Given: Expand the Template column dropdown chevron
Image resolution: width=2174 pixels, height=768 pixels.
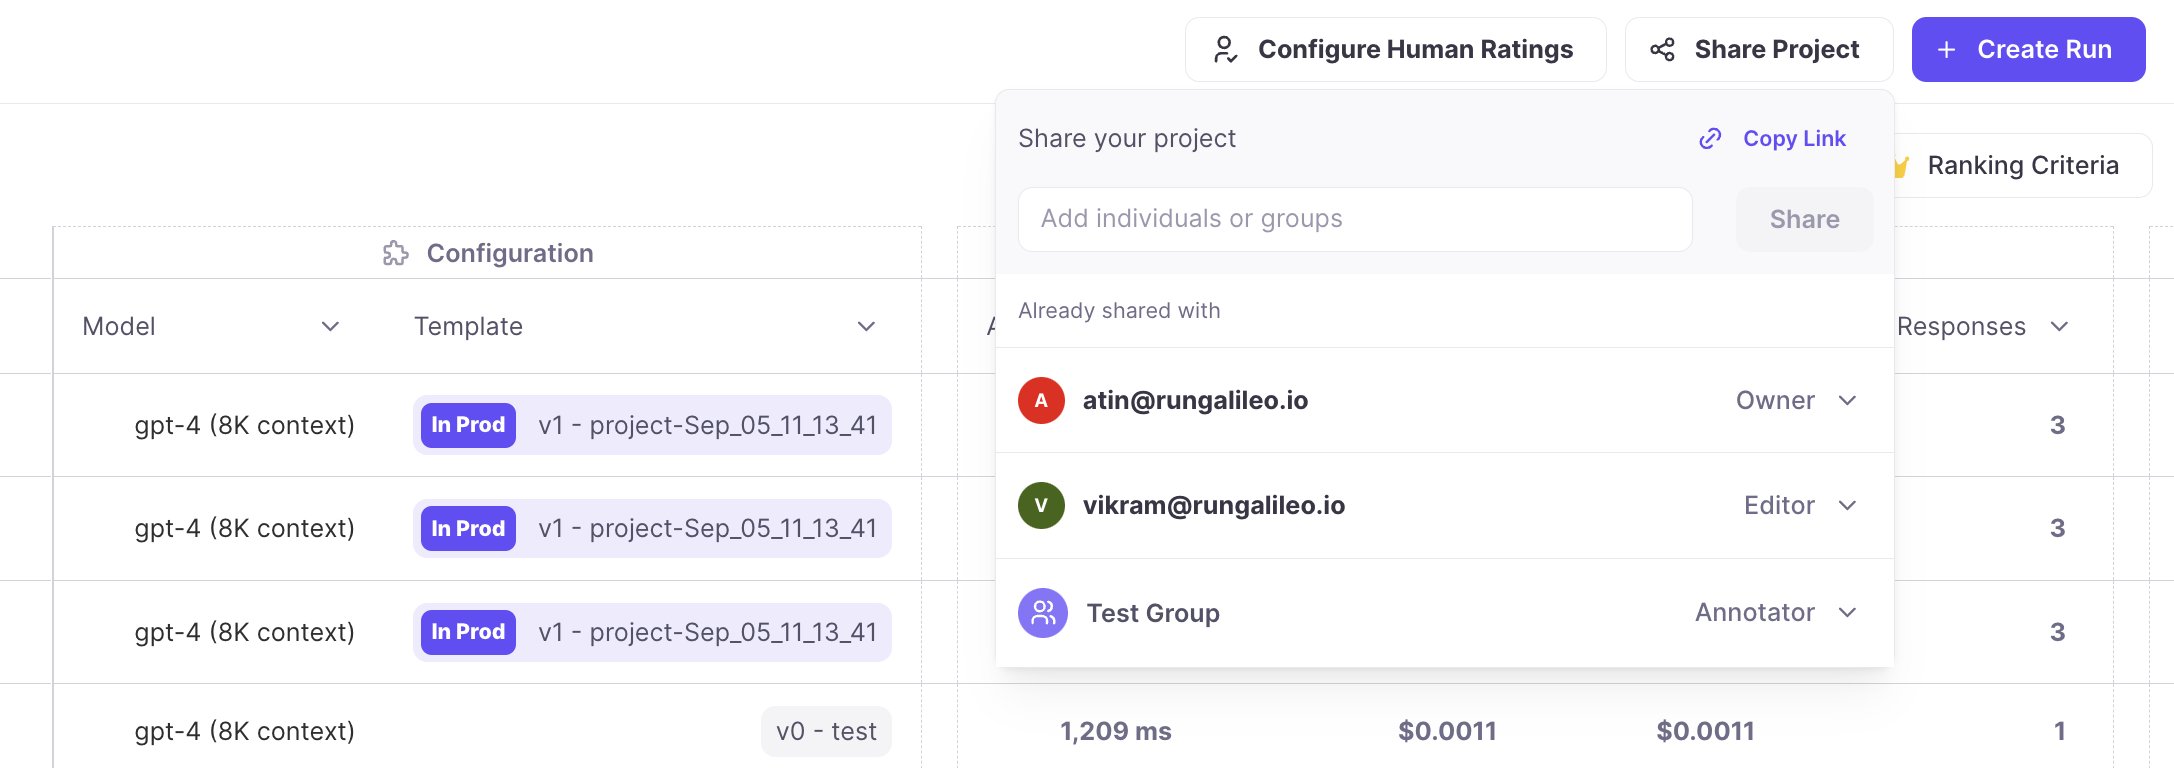Looking at the screenshot, I should click(866, 326).
